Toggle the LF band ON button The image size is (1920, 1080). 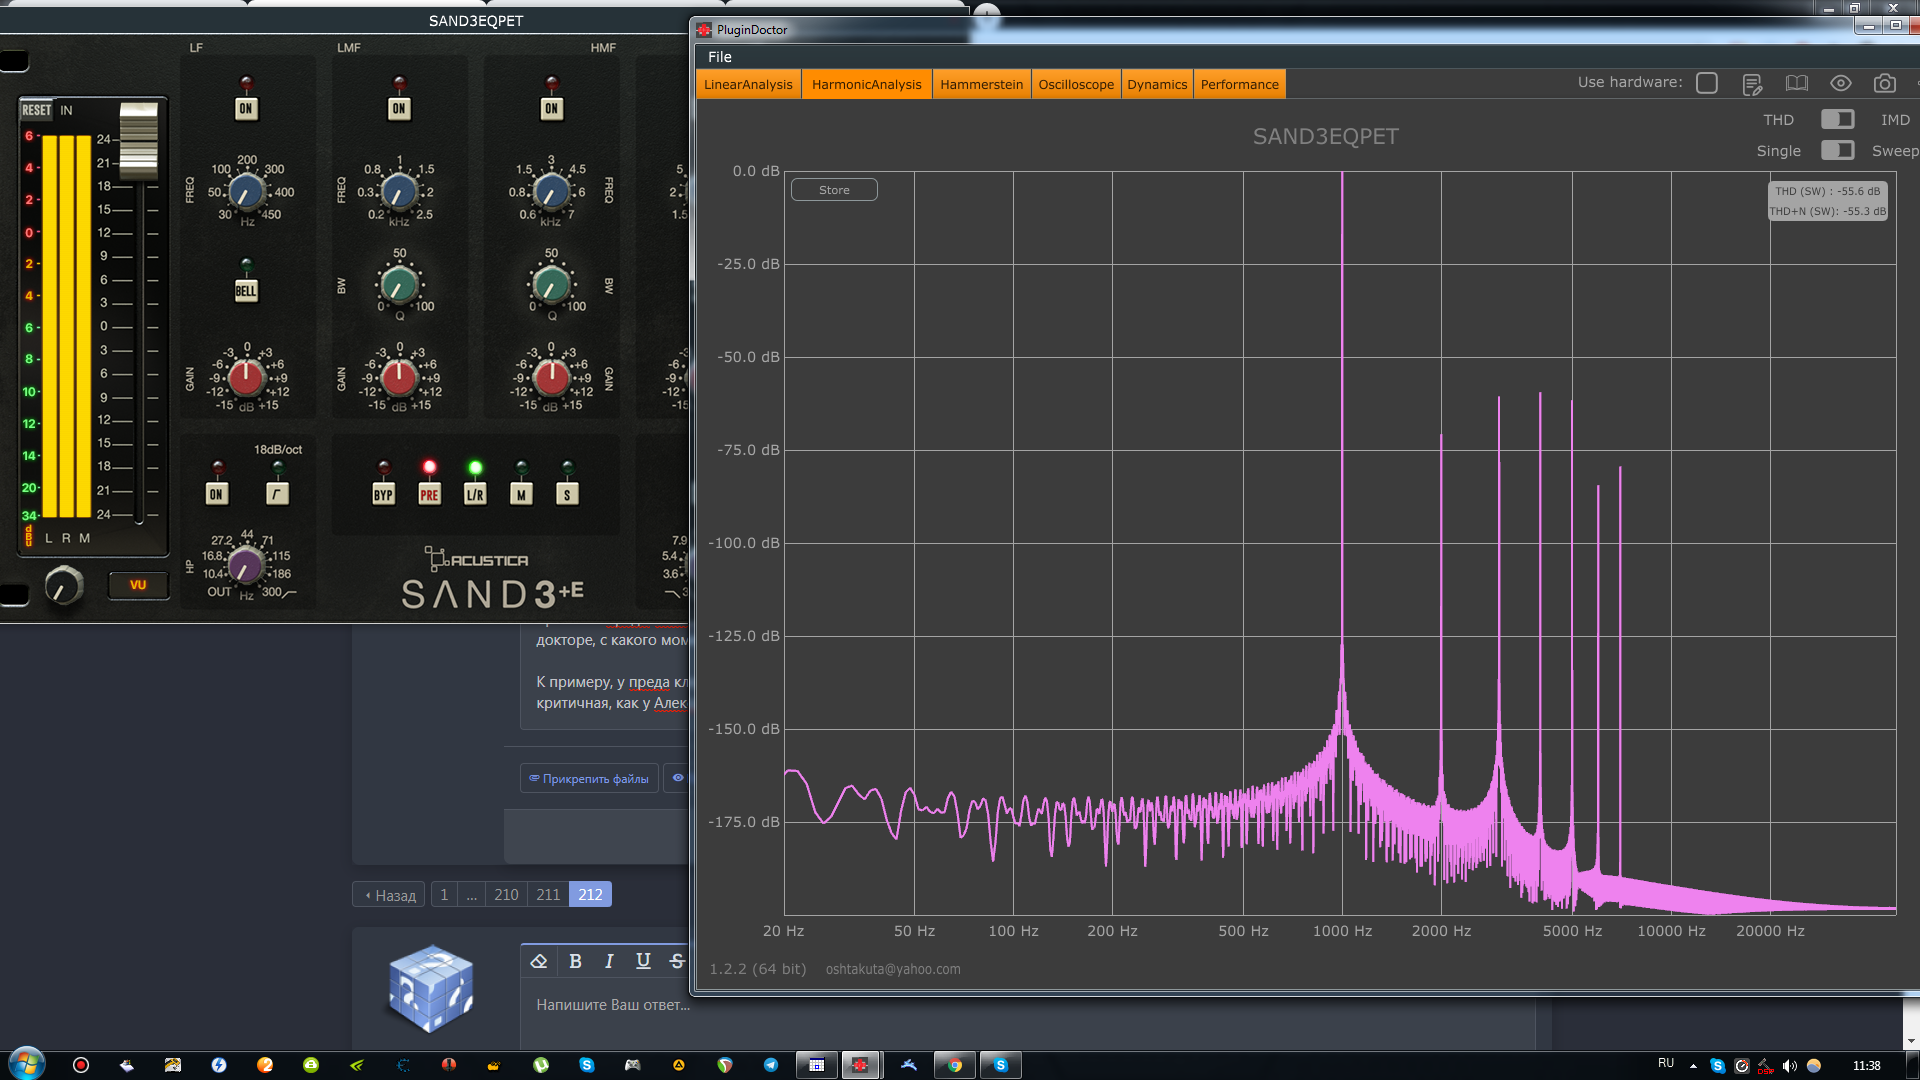tap(246, 108)
